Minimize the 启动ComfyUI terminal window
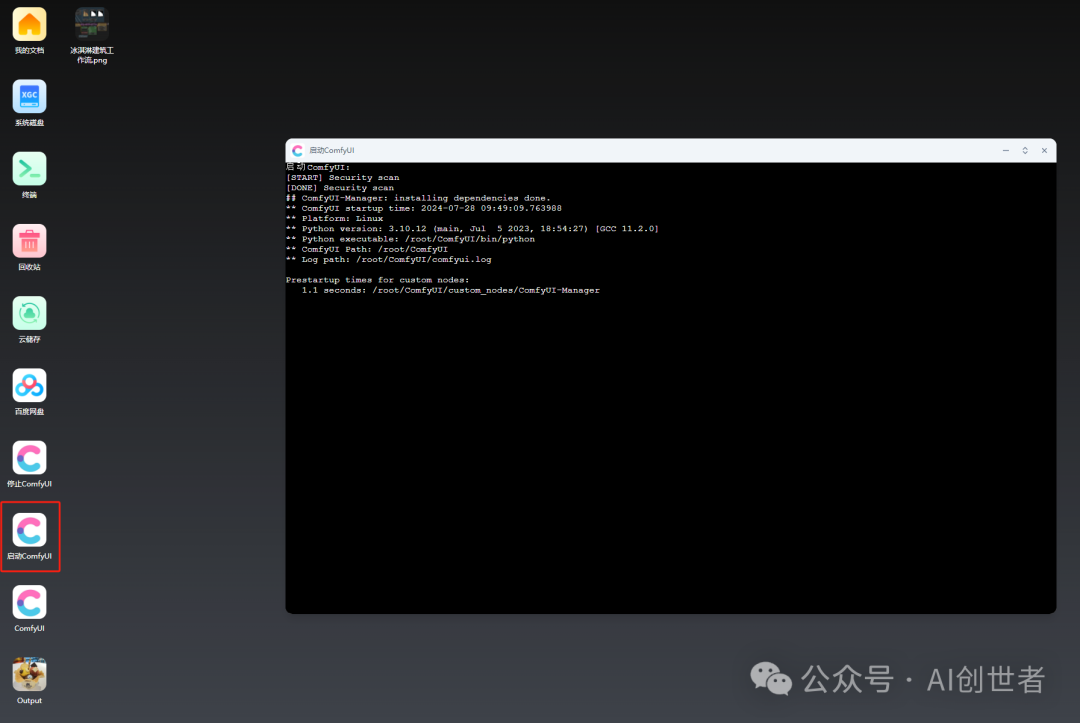 [x=1005, y=151]
